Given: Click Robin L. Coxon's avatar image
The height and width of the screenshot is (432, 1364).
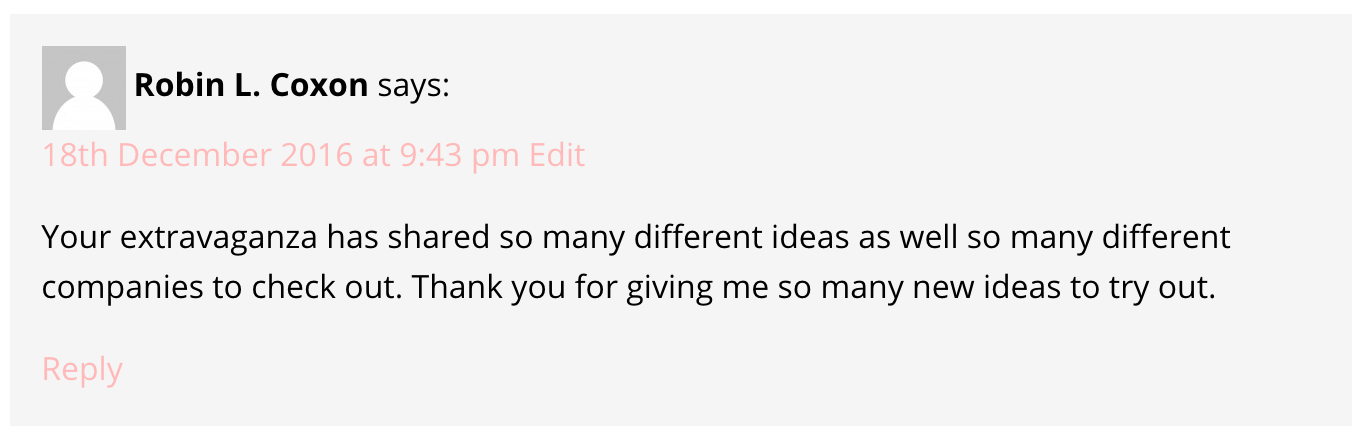Looking at the screenshot, I should (83, 88).
